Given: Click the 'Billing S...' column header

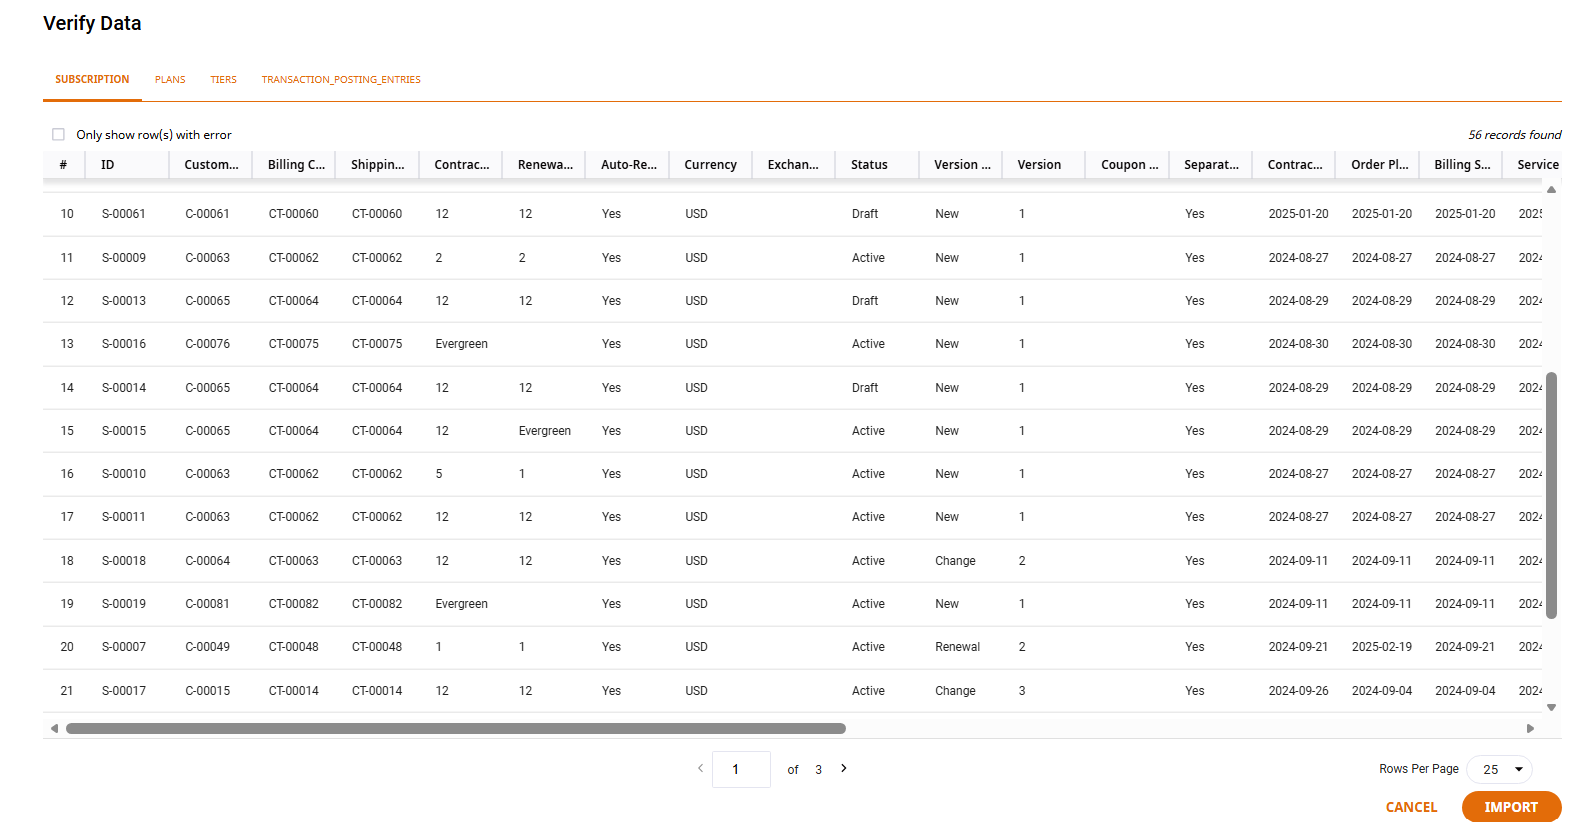Looking at the screenshot, I should click(x=1460, y=165).
